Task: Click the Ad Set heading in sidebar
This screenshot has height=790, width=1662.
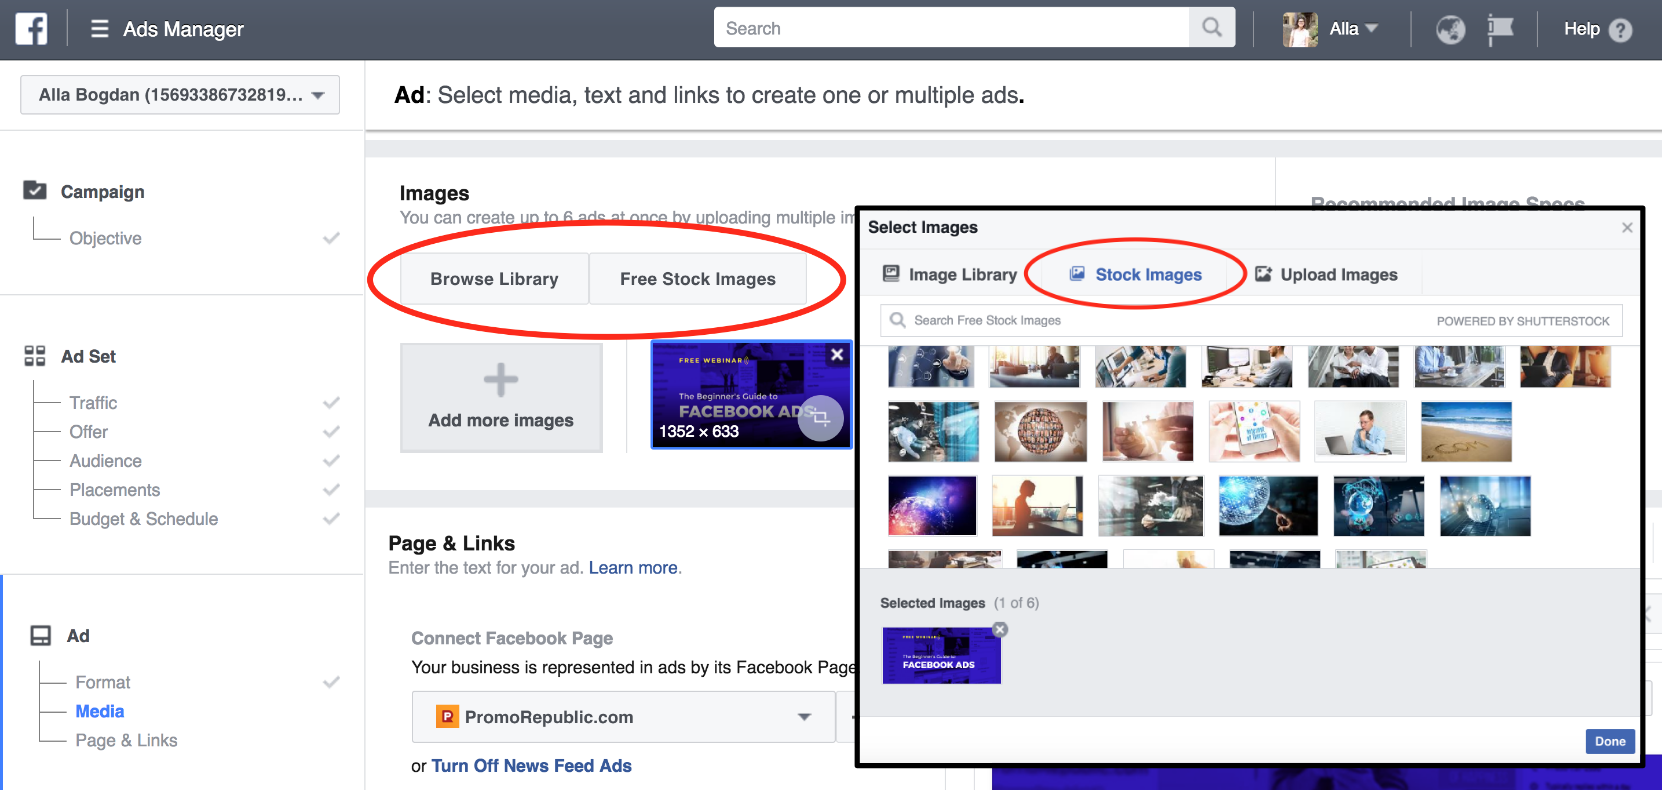Action: coord(88,356)
